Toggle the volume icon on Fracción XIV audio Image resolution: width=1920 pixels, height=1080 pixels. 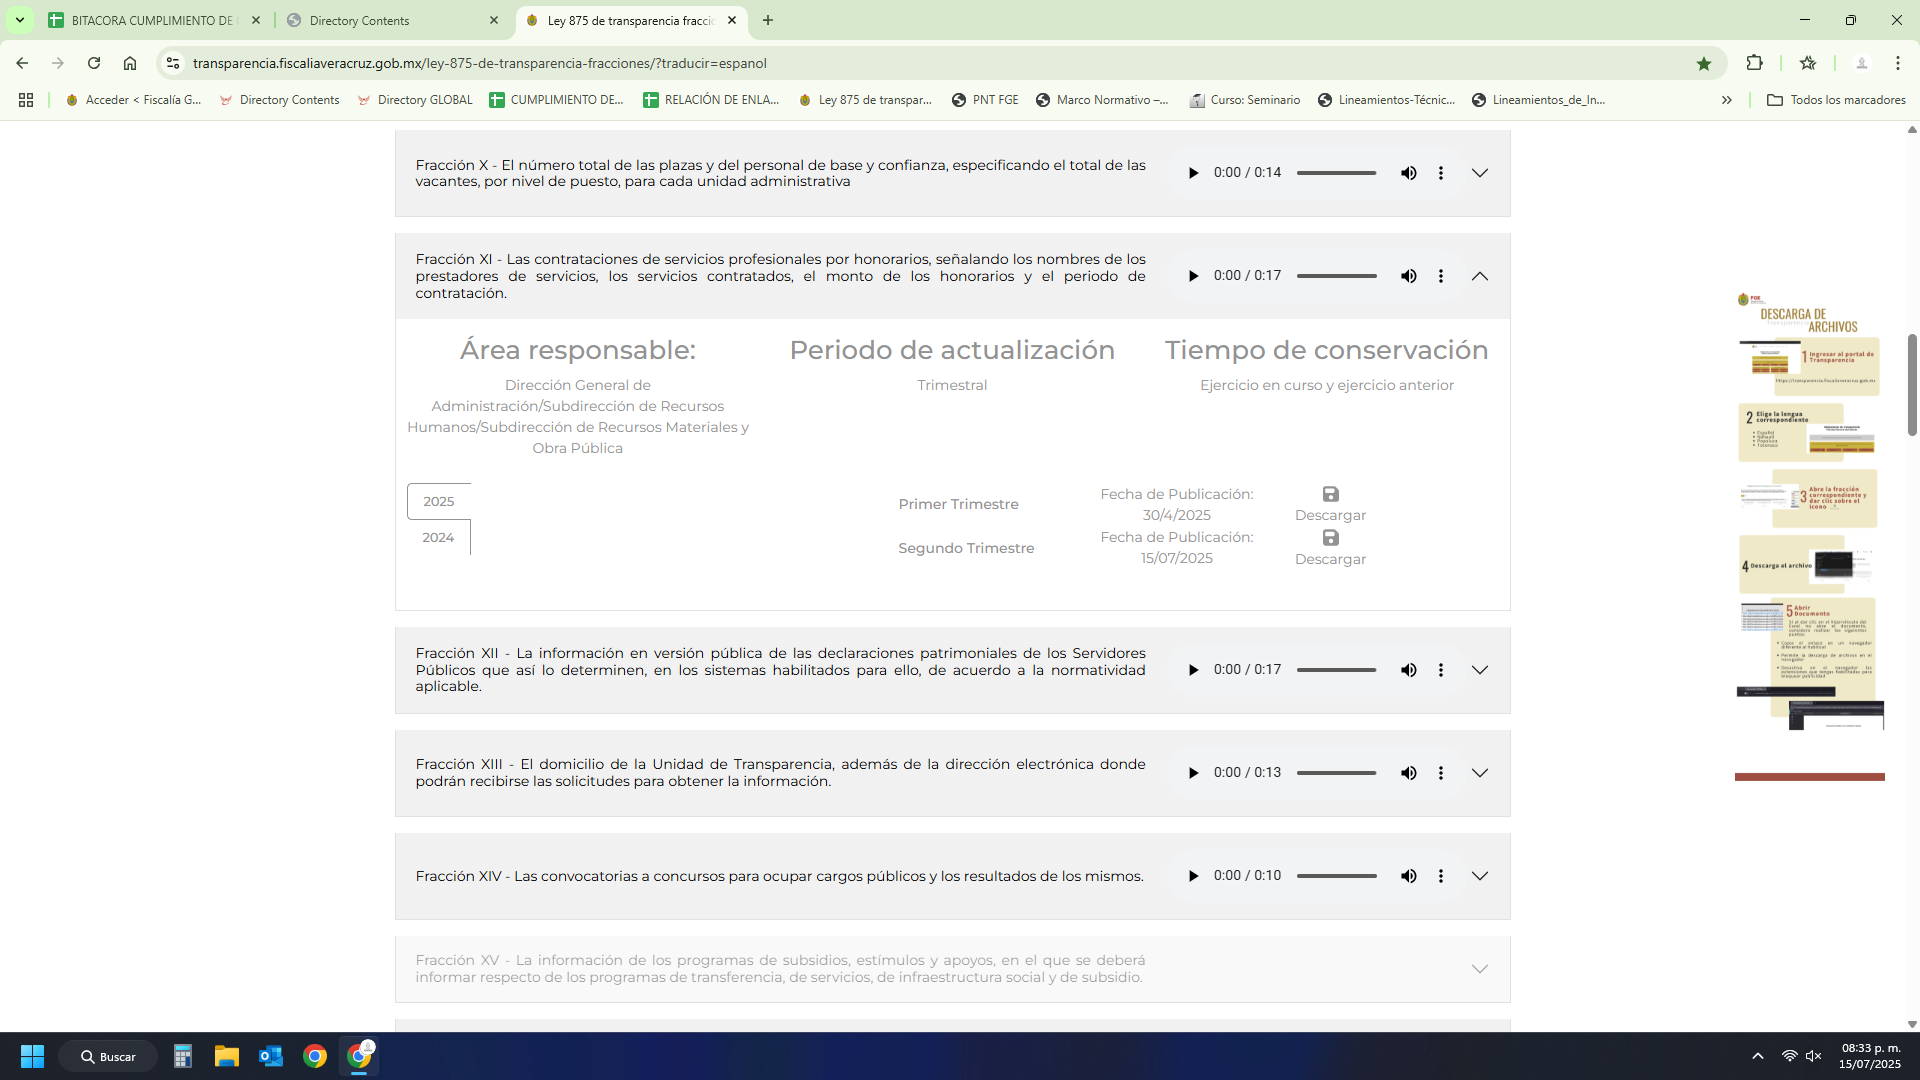tap(1408, 876)
